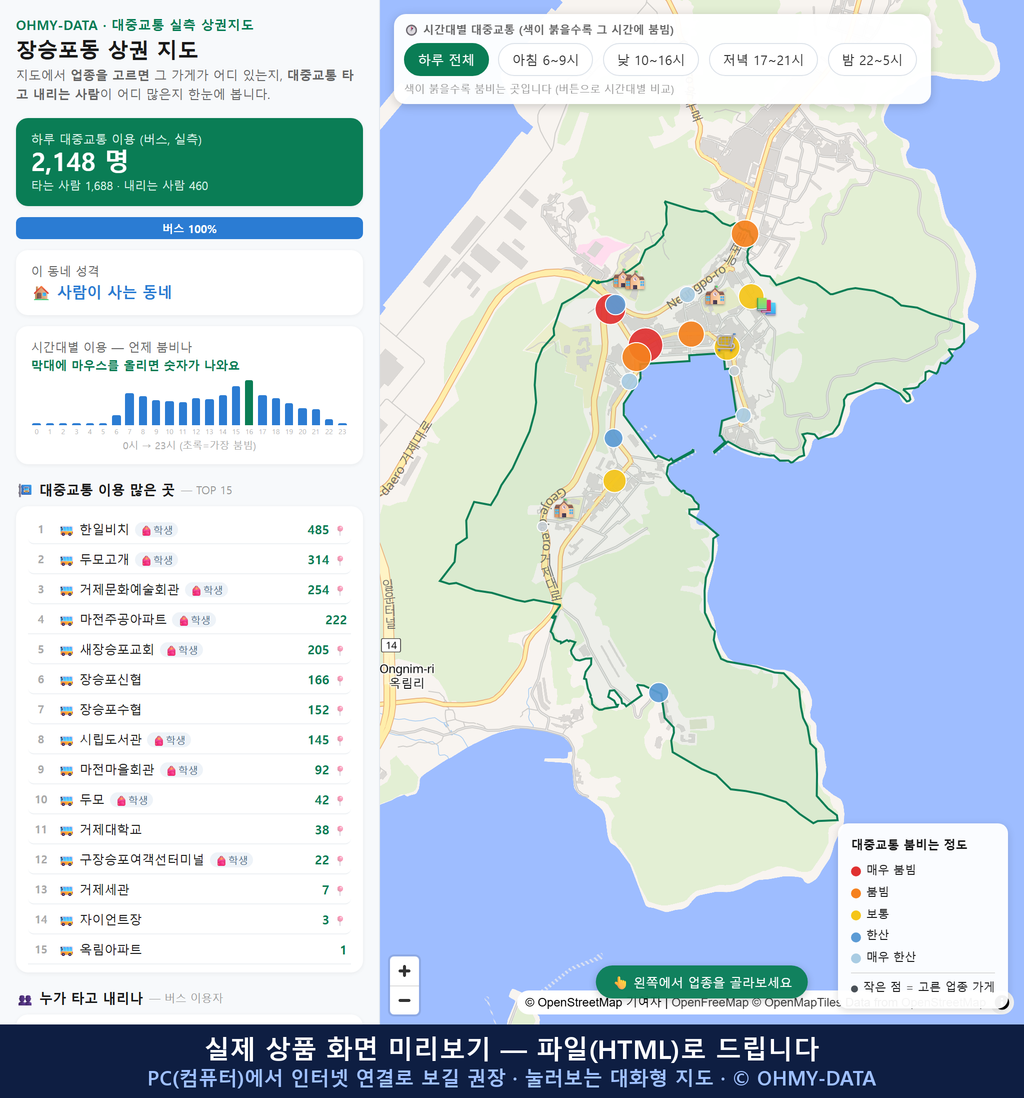
Task: Click the blue 버스 100% share bar
Action: (189, 228)
